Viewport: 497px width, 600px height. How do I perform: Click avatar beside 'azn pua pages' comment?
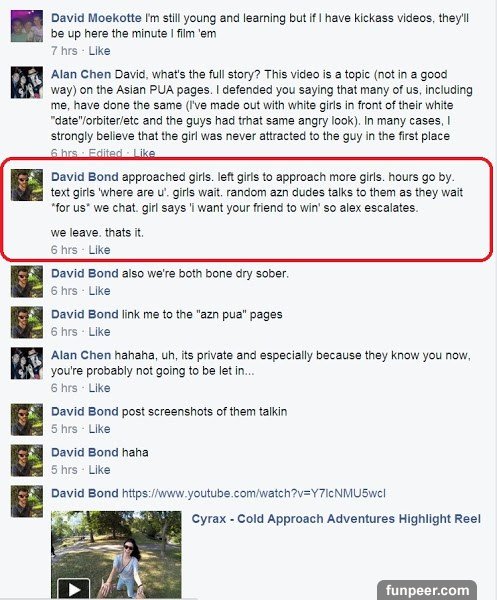tap(27, 322)
